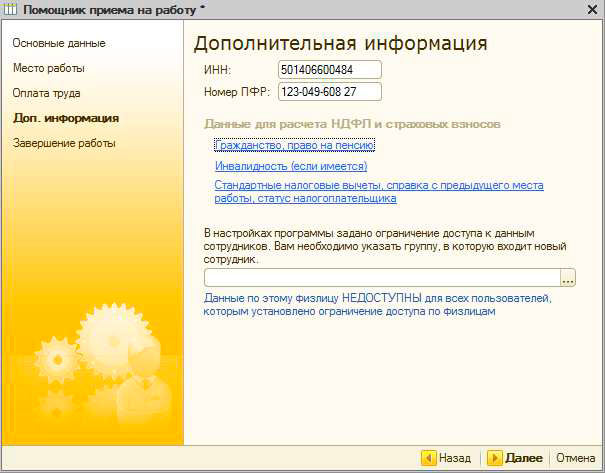The width and height of the screenshot is (605, 473).
Task: Go to the Основные данные step
Action: (59, 43)
